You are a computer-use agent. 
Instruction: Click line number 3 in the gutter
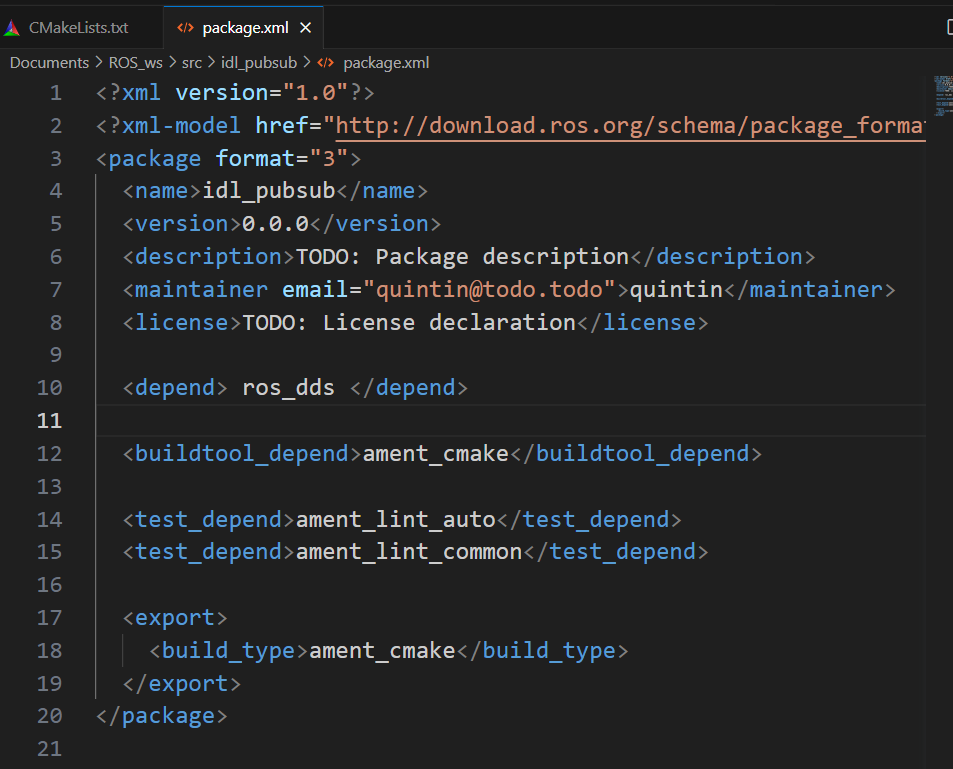tap(56, 159)
